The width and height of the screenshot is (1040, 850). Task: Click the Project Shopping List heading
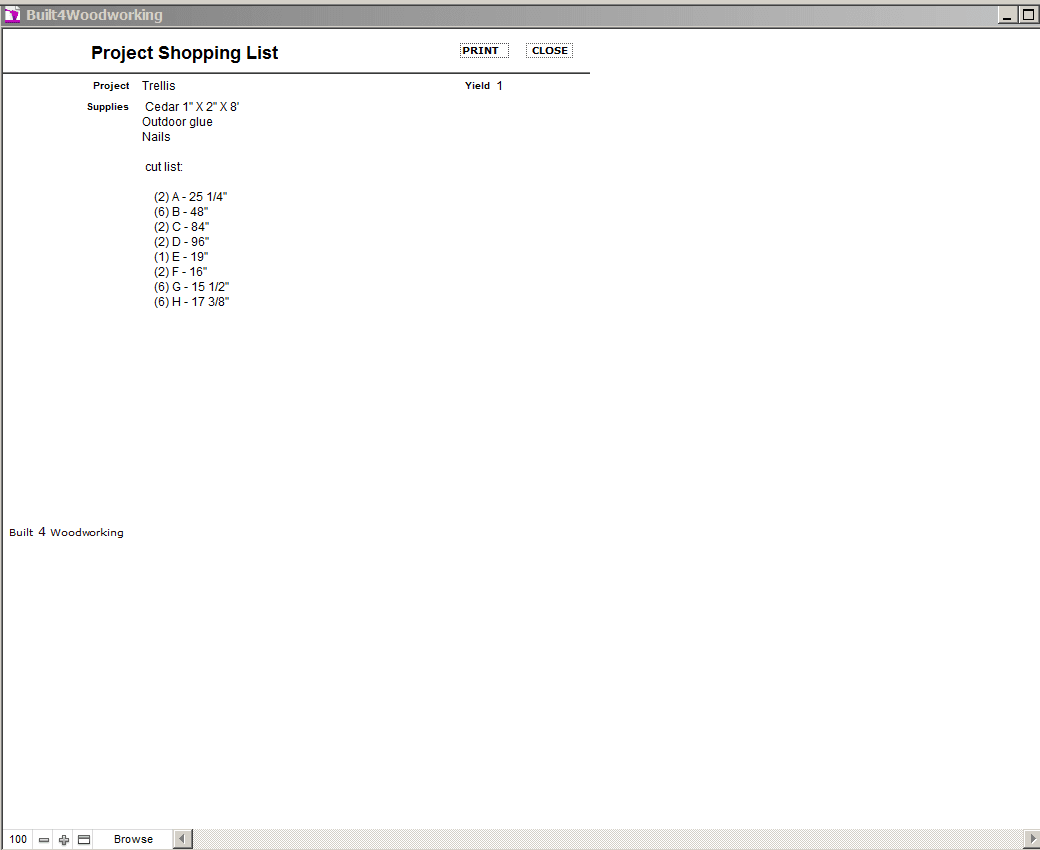184,53
